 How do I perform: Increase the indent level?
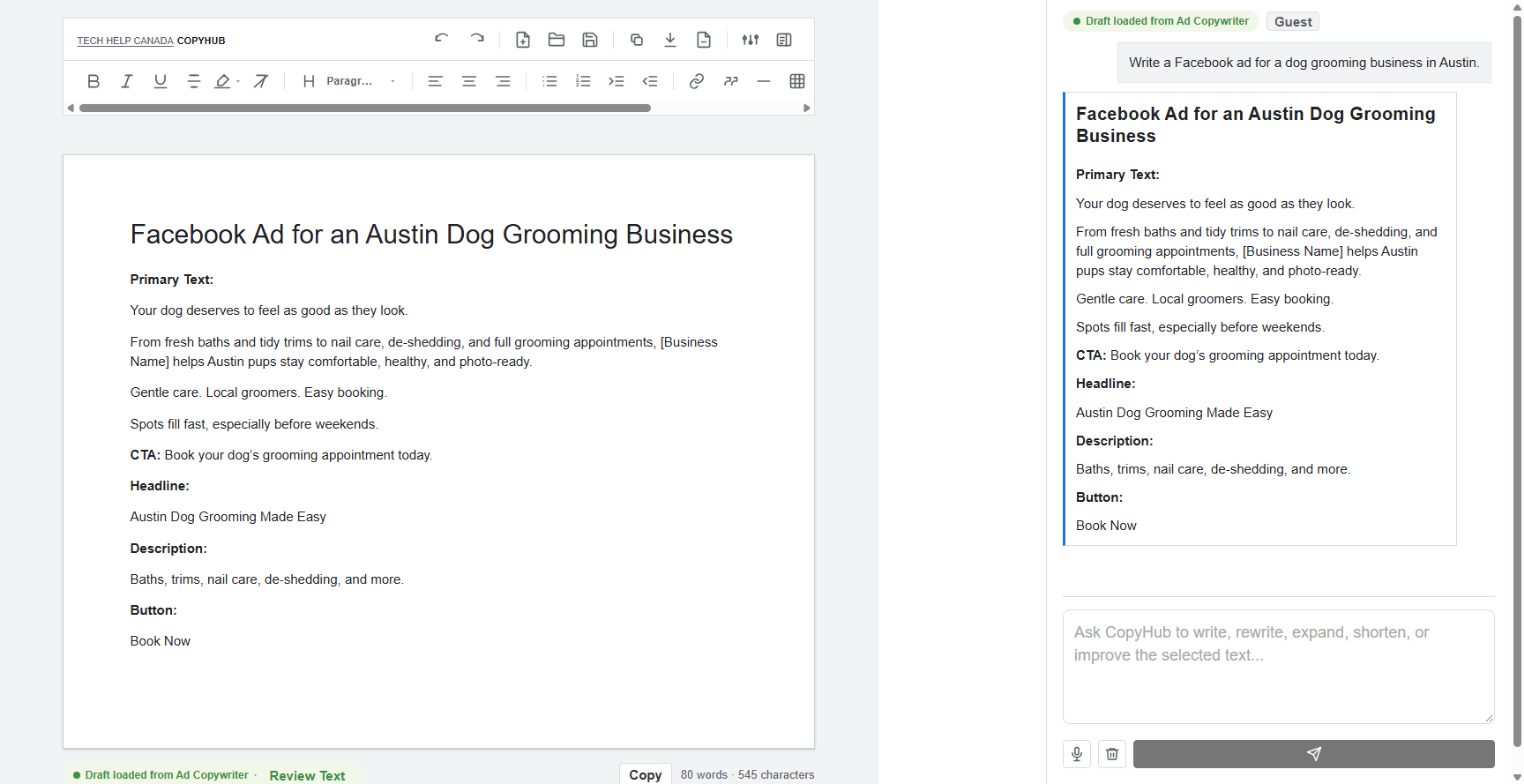[x=616, y=81]
